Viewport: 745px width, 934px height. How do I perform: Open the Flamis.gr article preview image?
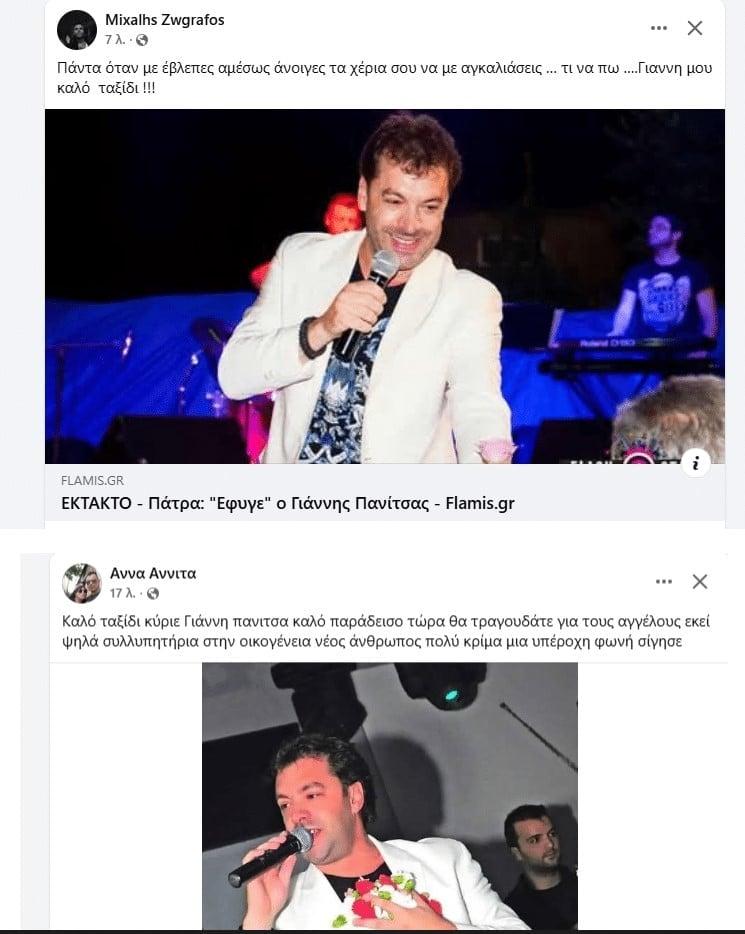(x=385, y=286)
